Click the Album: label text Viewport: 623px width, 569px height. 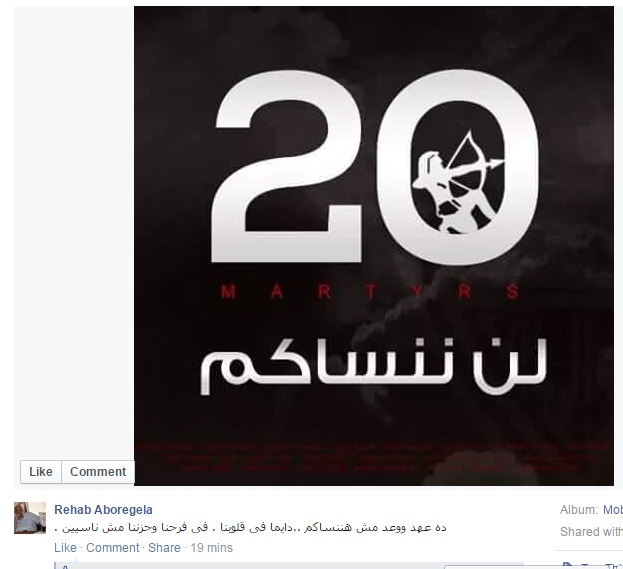coord(579,509)
